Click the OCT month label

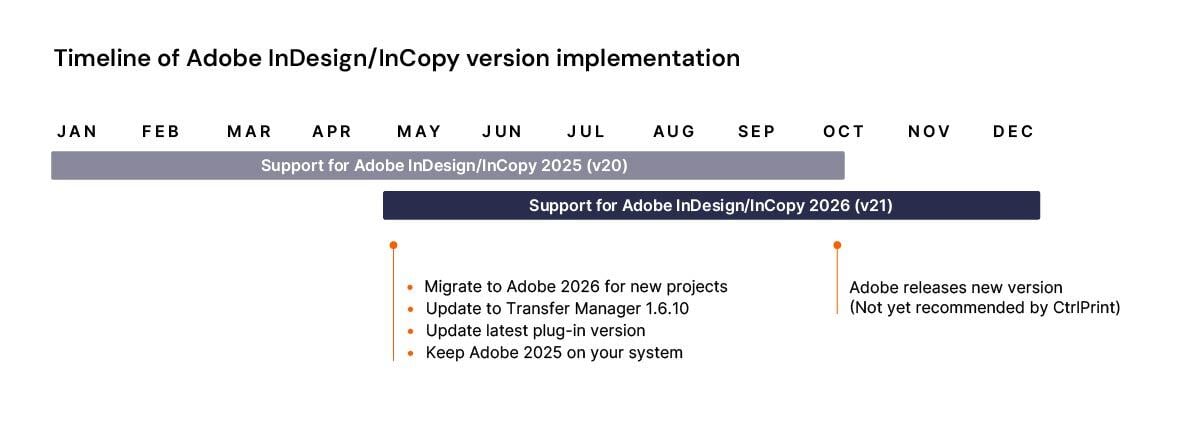[x=844, y=131]
